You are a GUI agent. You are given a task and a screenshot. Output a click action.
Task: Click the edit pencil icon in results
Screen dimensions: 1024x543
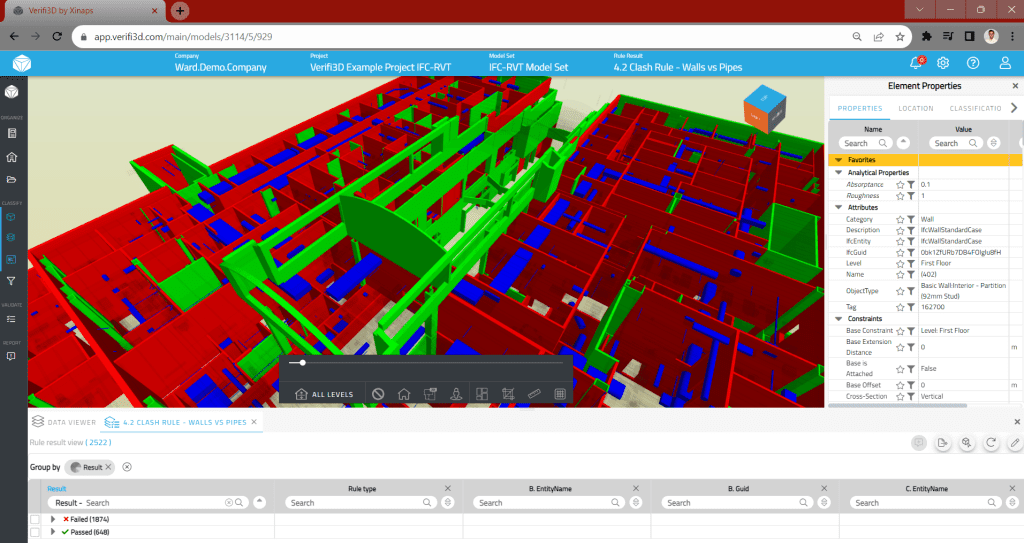pos(1014,442)
